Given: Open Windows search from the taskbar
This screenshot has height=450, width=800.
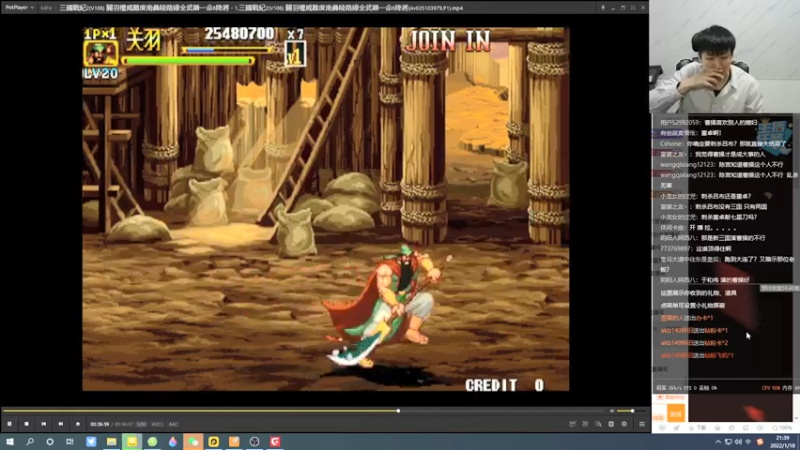Looking at the screenshot, I should tap(30, 441).
